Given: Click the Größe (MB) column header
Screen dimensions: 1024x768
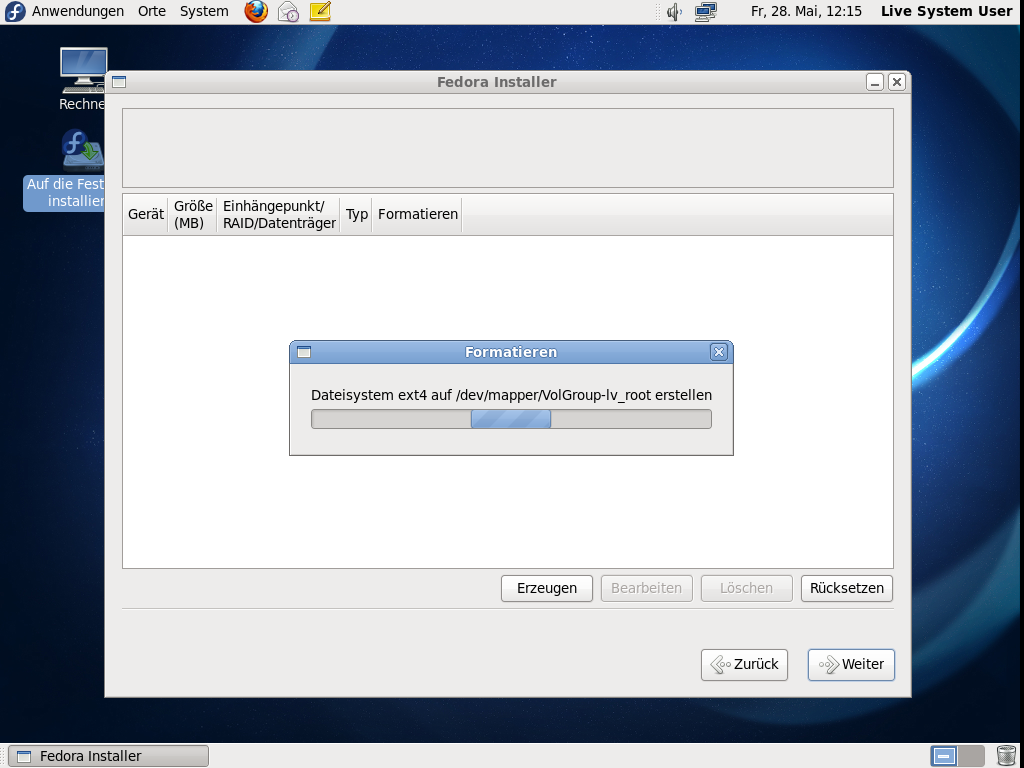Looking at the screenshot, I should 193,214.
